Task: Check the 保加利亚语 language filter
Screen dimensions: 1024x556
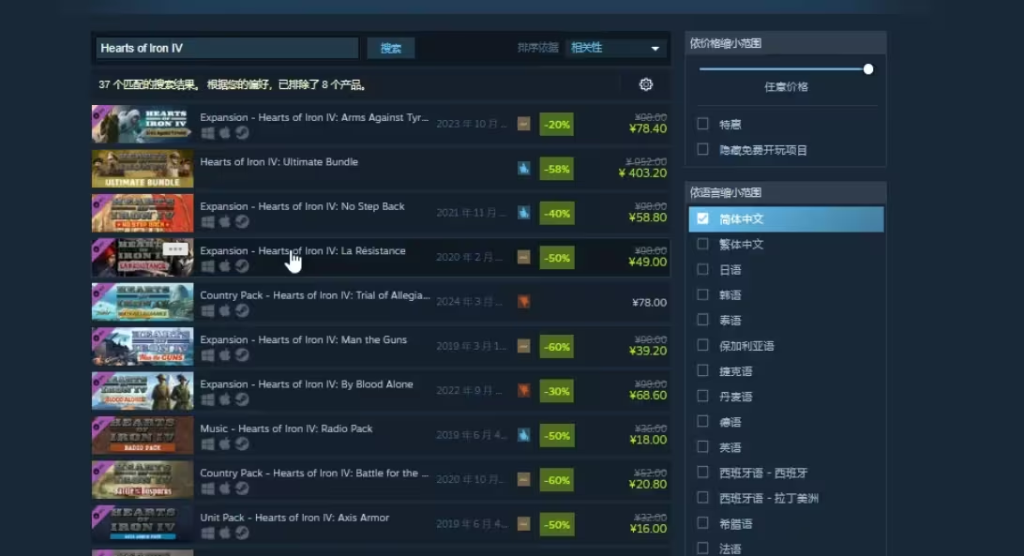Action: (703, 345)
